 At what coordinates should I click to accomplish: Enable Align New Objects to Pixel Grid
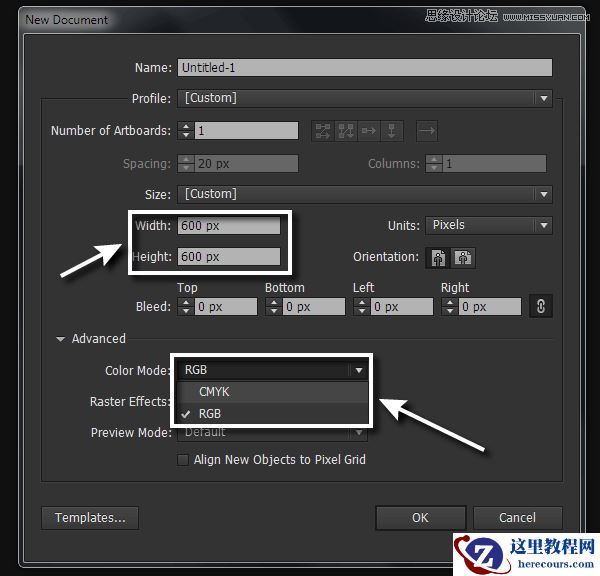183,460
